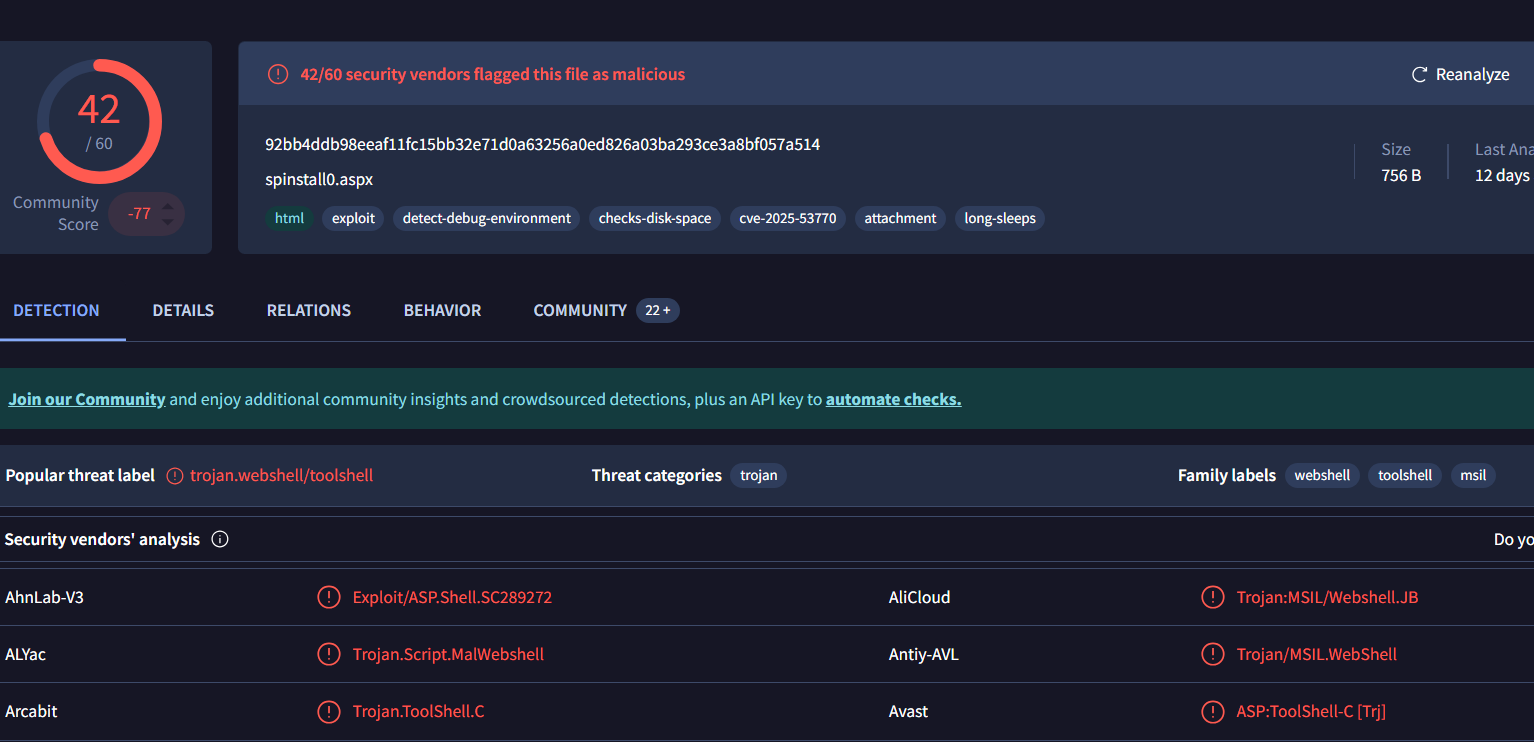The height and width of the screenshot is (742, 1534).
Task: Click Trojan/MSIL.WebShell detection name
Action: tap(1316, 655)
